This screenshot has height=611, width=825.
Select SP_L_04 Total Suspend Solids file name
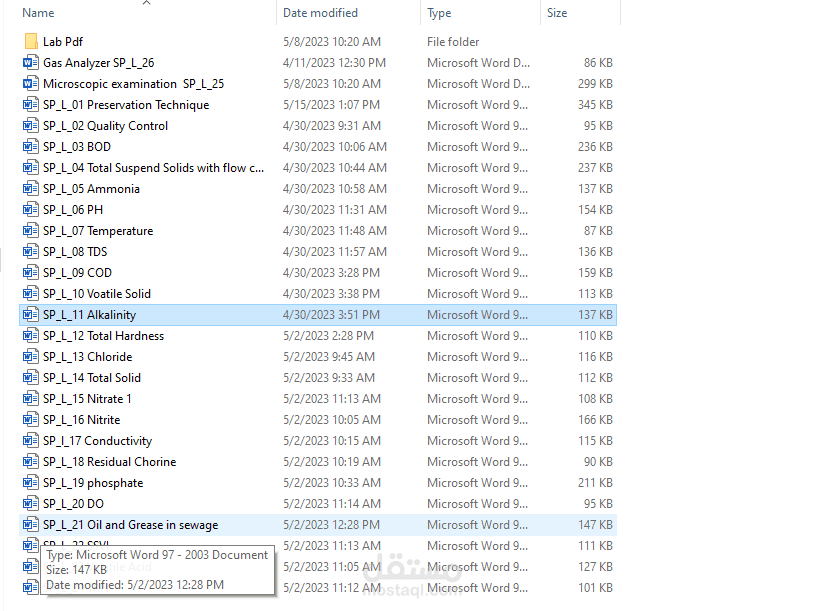[x=153, y=168]
